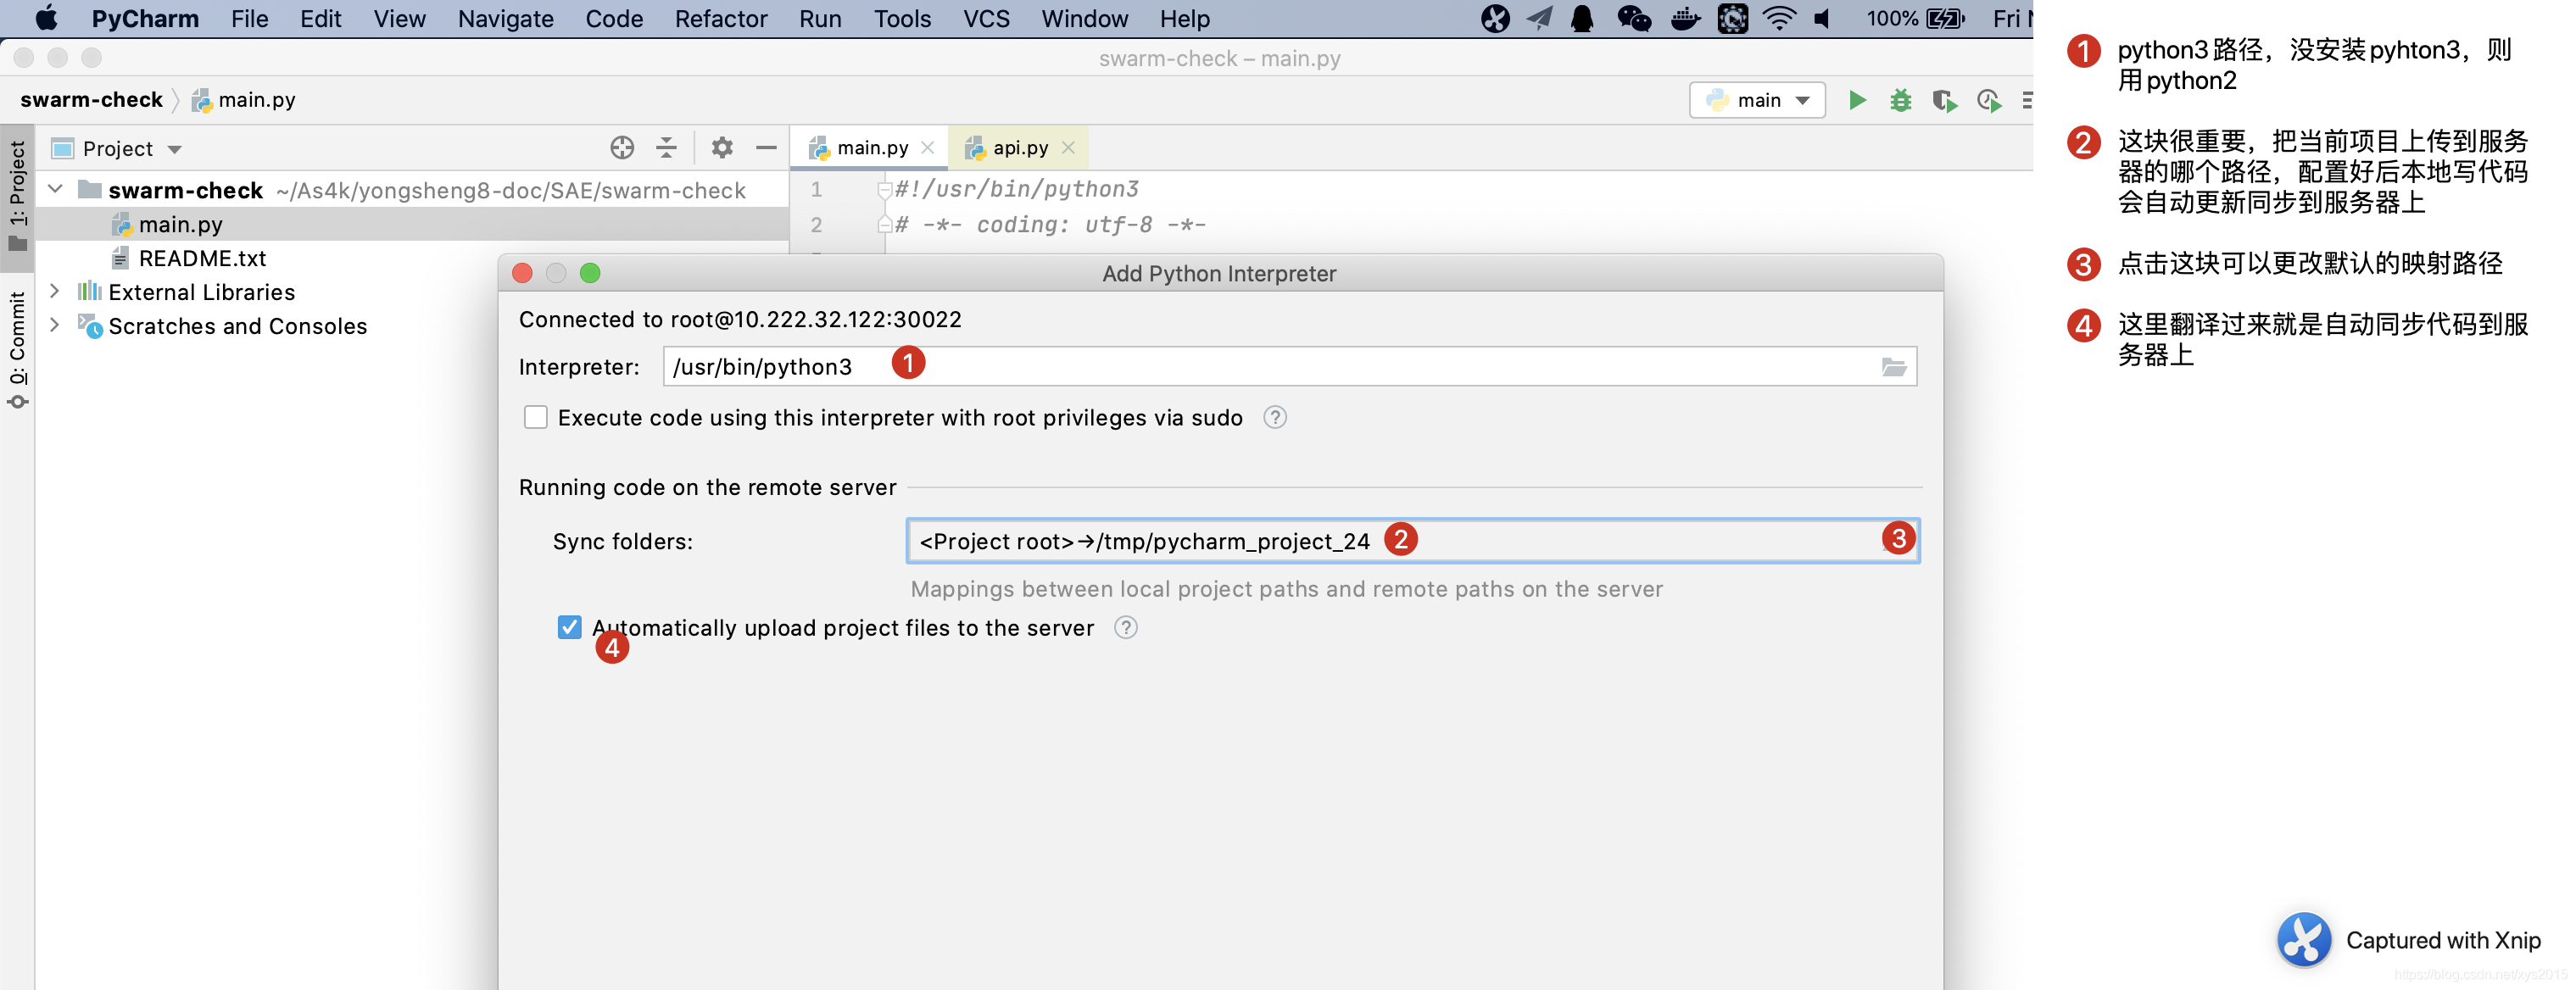Click the interpreter path browse button
Image resolution: width=2576 pixels, height=990 pixels.
click(x=1891, y=366)
